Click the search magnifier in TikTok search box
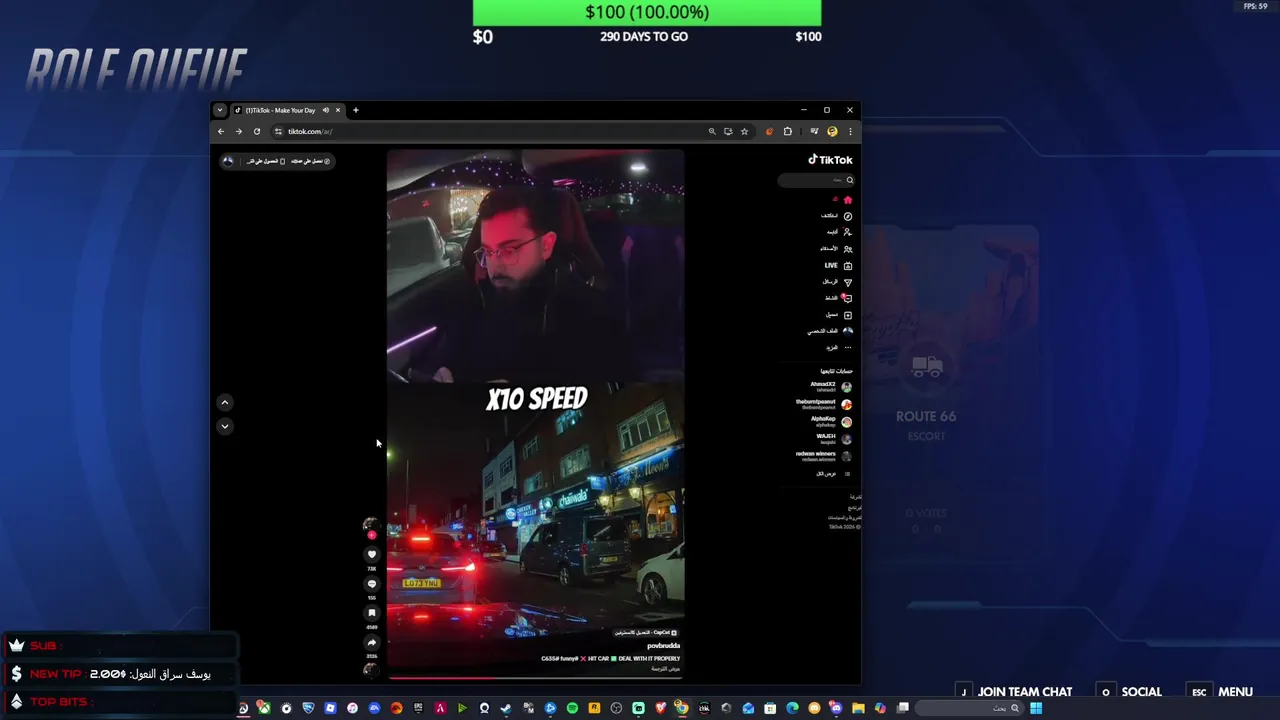1280x720 pixels. coord(850,180)
